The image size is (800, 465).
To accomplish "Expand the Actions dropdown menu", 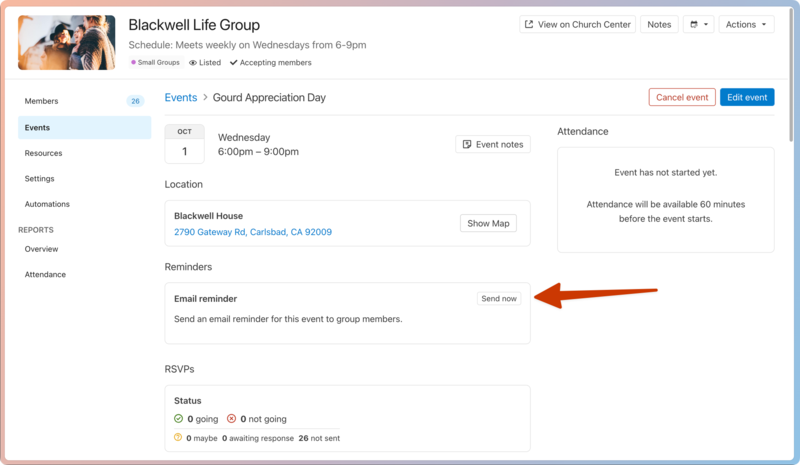I will 747,25.
